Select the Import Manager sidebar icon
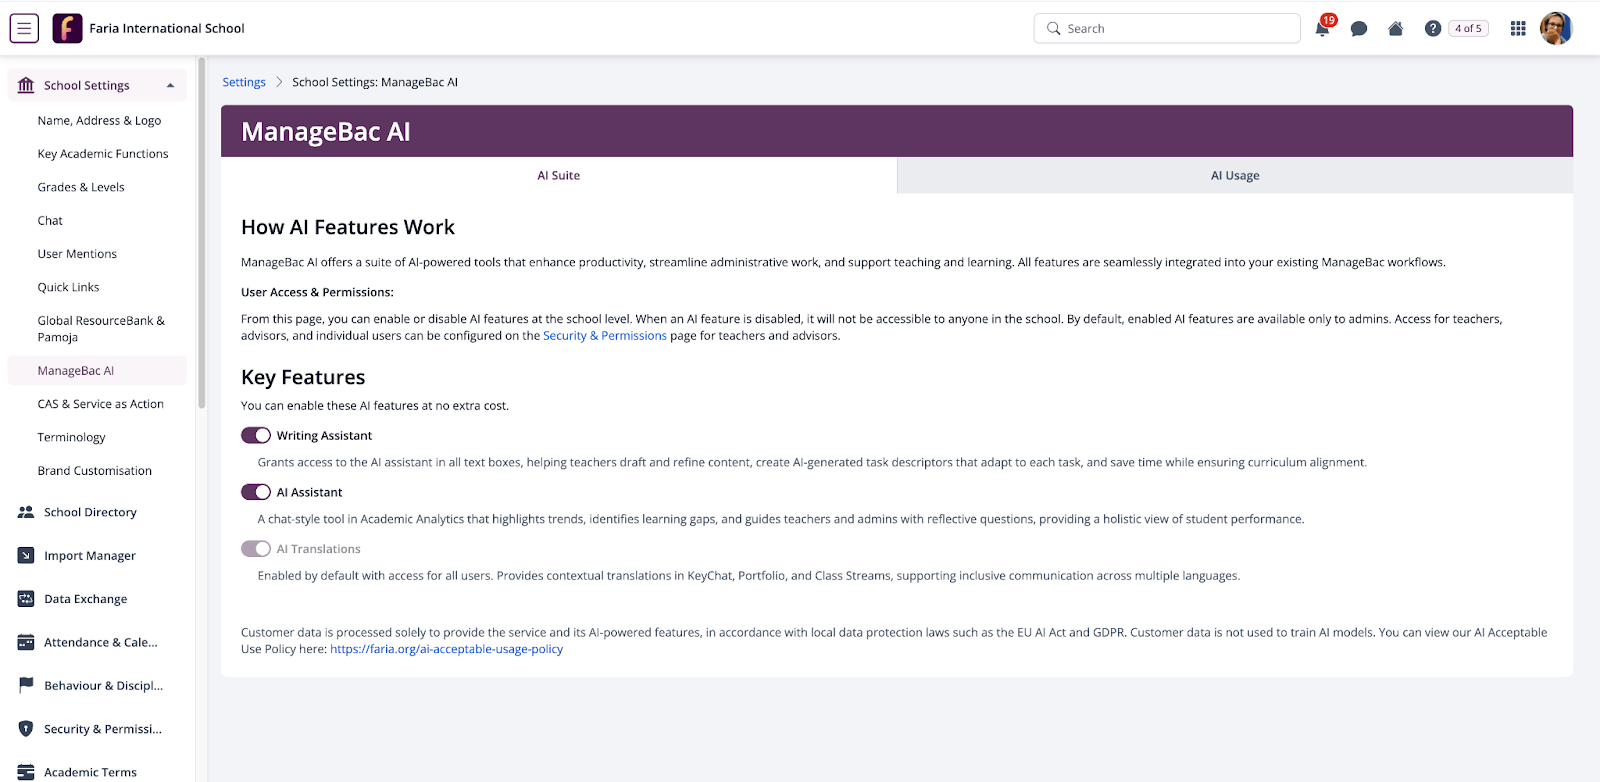Viewport: 1600px width, 782px height. (x=25, y=555)
